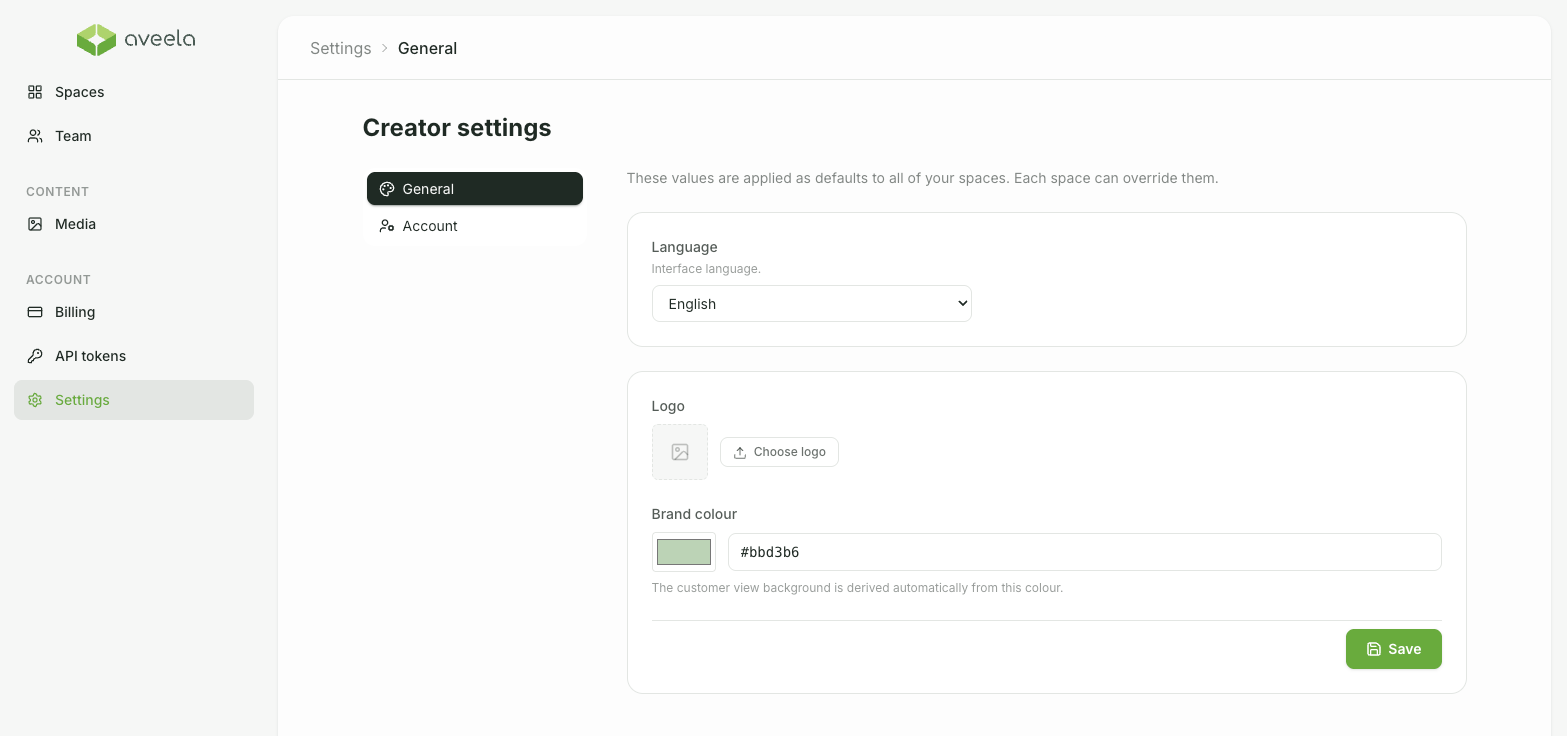Click the Account user-cog icon
This screenshot has height=736, width=1567.
tap(387, 226)
